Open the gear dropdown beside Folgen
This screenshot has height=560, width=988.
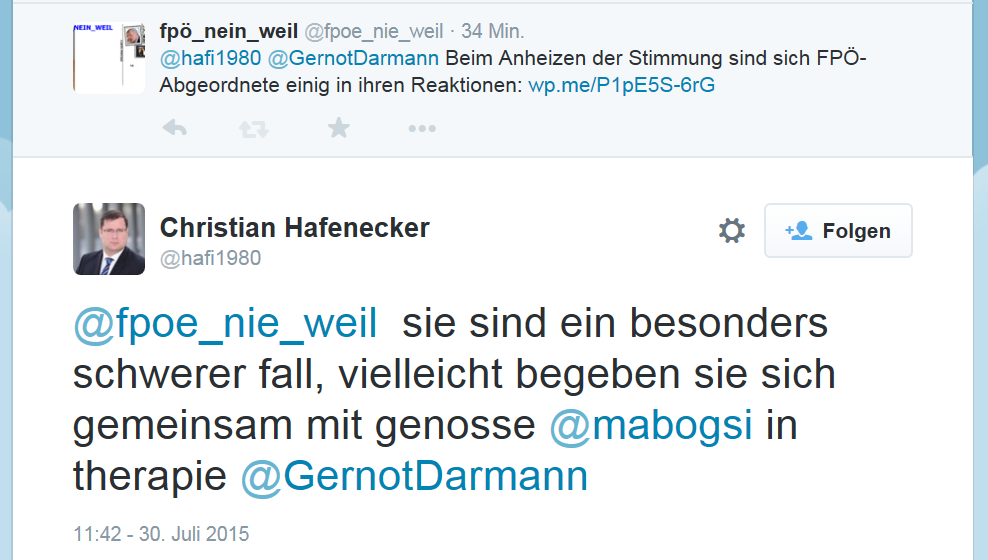tap(732, 231)
